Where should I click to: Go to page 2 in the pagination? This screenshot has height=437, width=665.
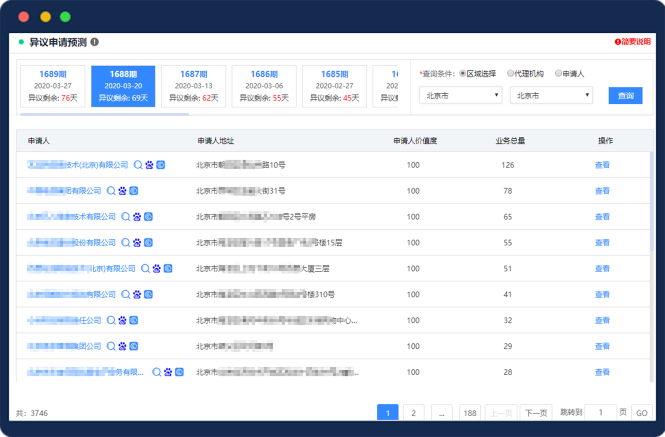coord(414,412)
